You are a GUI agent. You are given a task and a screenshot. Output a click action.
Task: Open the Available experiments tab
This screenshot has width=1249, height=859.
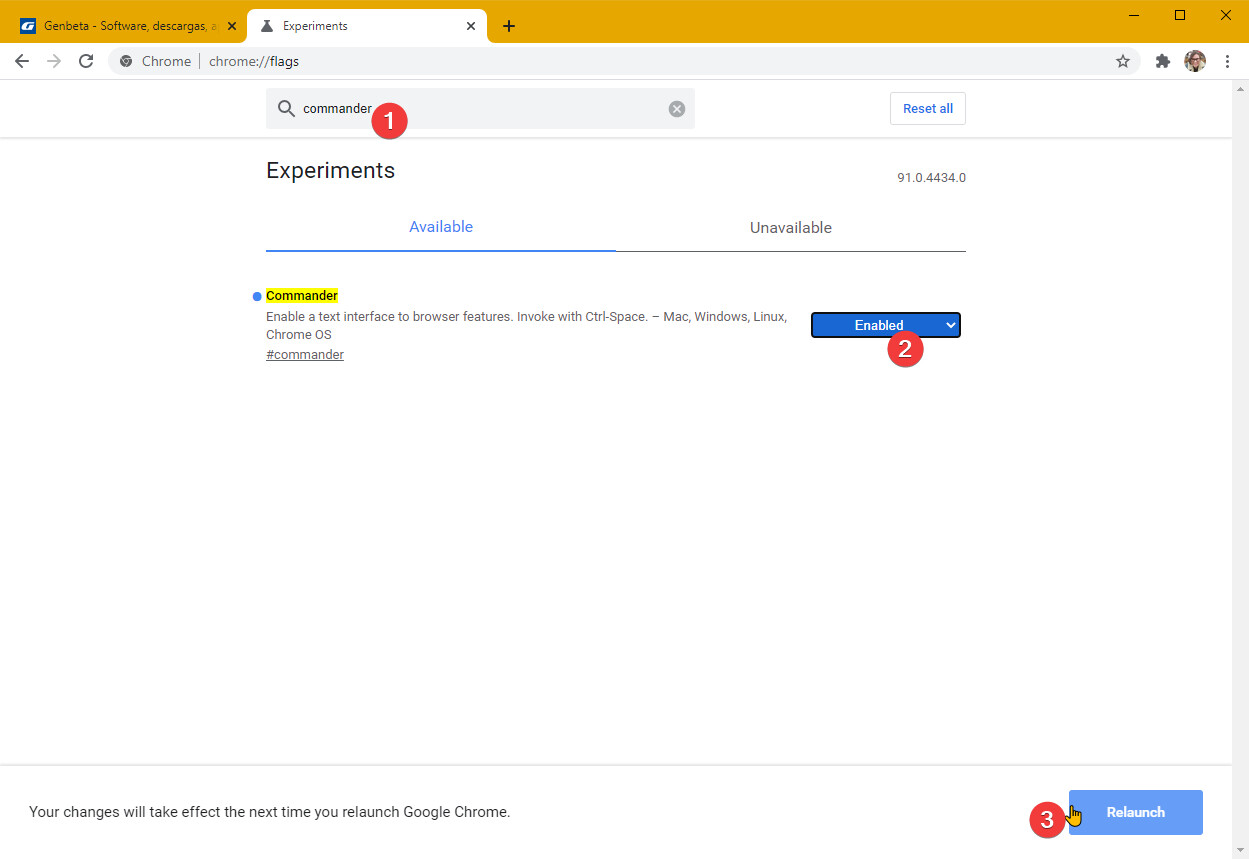coord(441,227)
